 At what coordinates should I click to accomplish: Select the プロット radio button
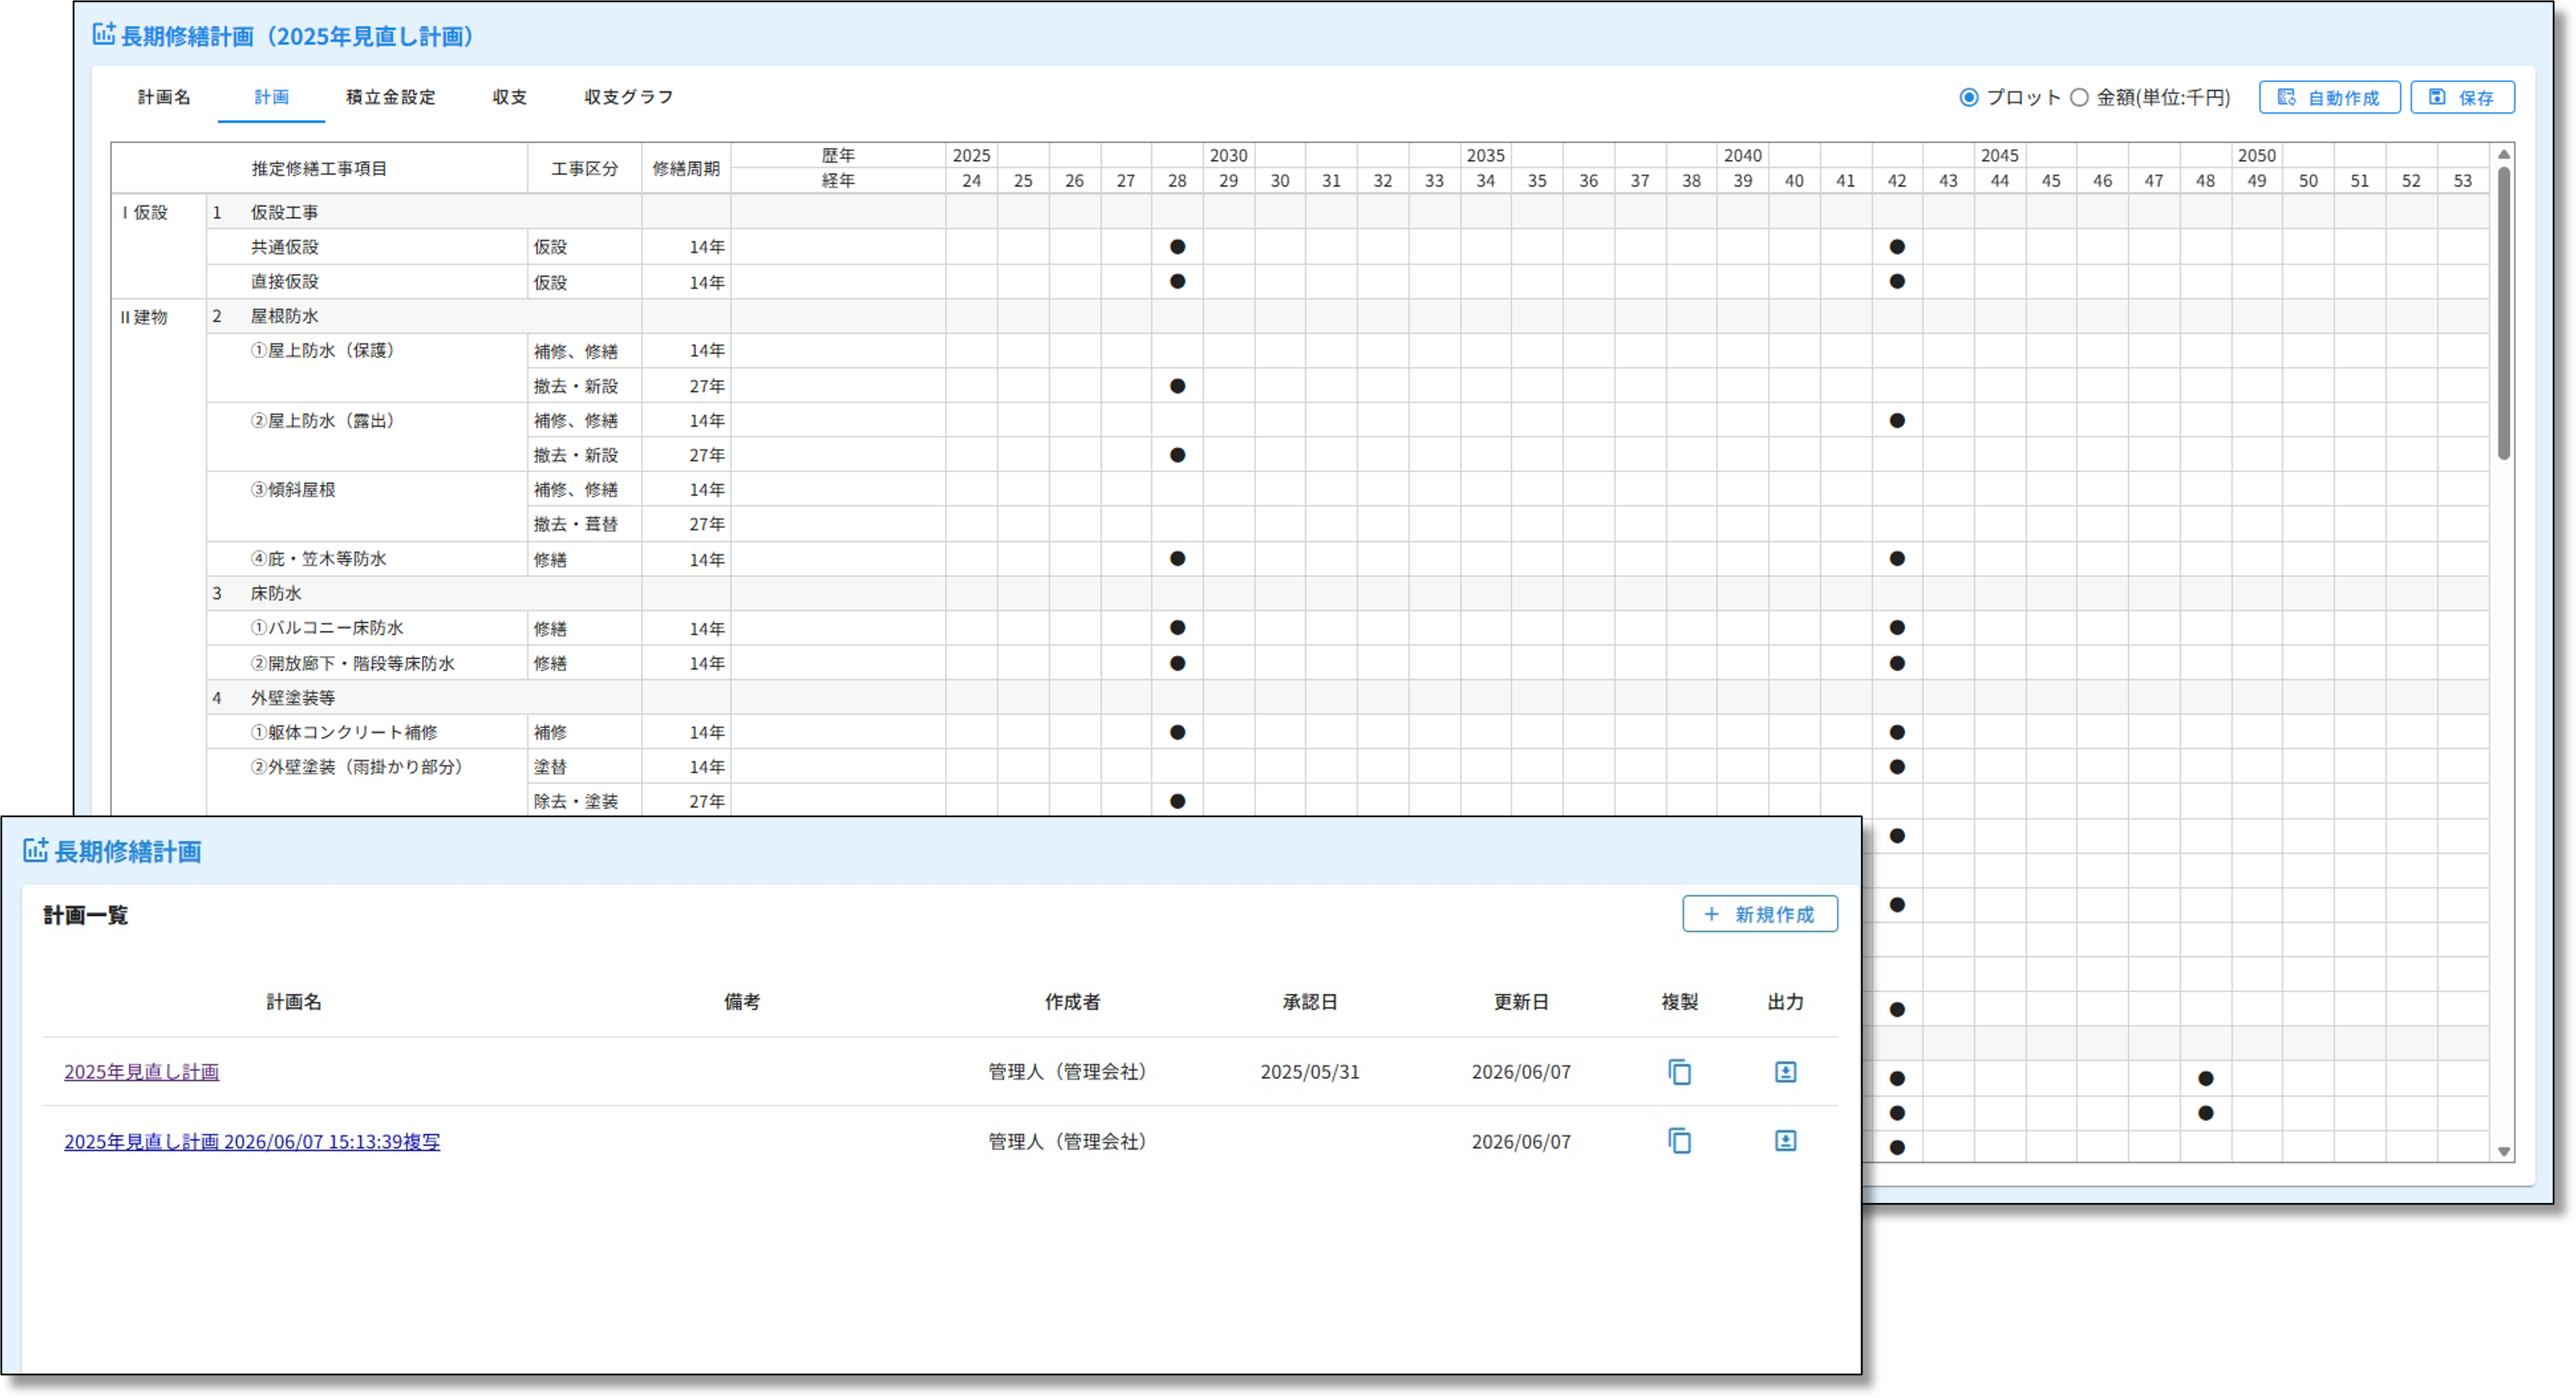pyautogui.click(x=1968, y=97)
